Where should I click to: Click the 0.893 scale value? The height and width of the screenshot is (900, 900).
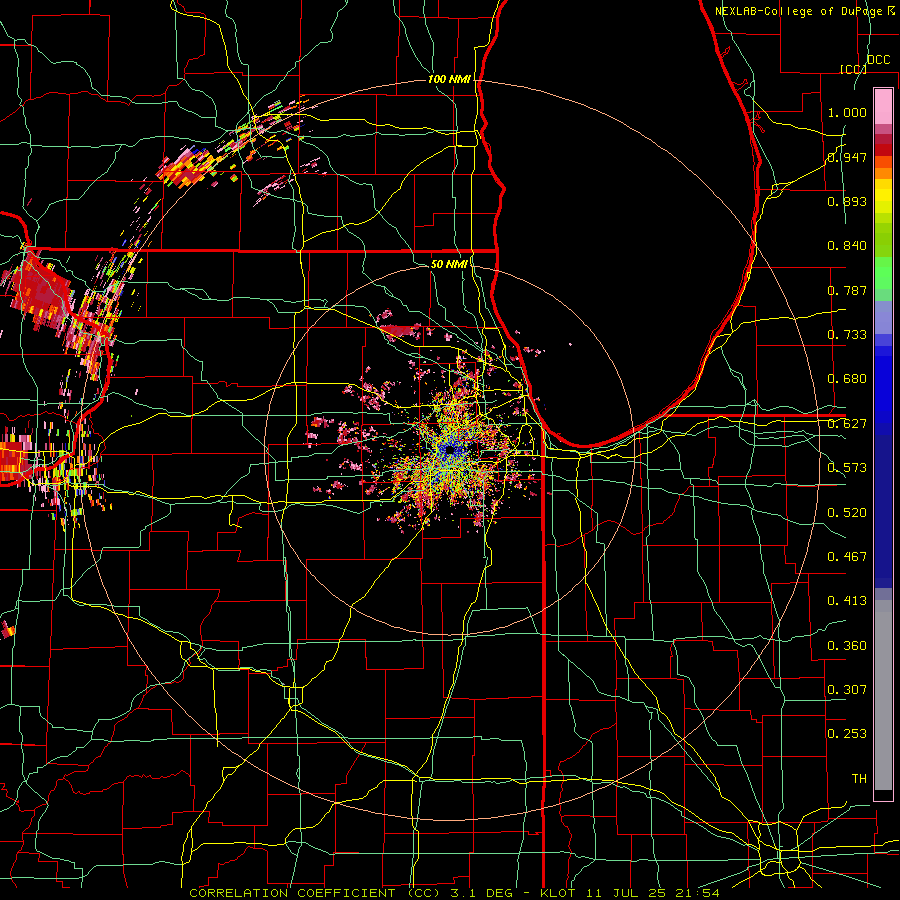pos(847,201)
